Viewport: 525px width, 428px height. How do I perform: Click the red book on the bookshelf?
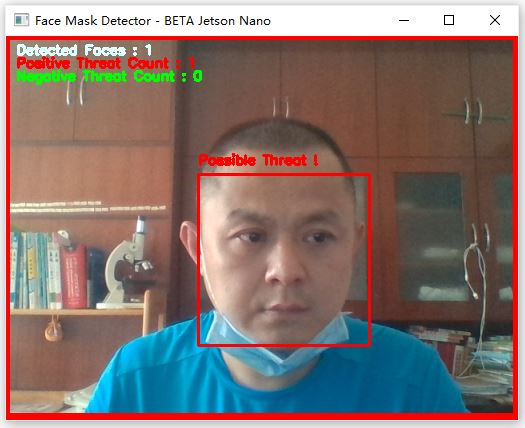pyautogui.click(x=74, y=276)
